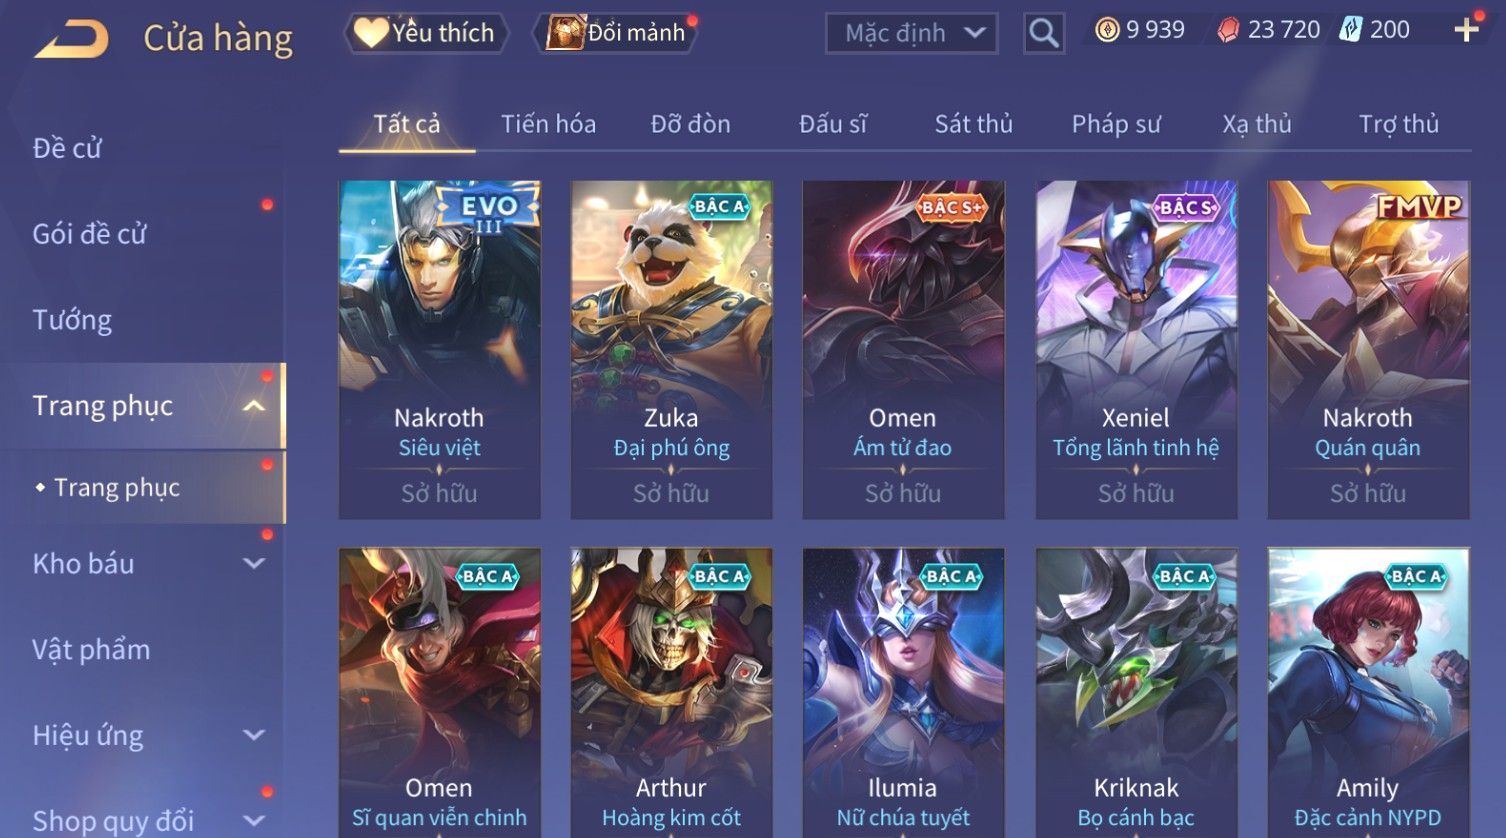Viewport: 1506px width, 838px height.
Task: Click the gold coin balance icon
Action: (1107, 30)
